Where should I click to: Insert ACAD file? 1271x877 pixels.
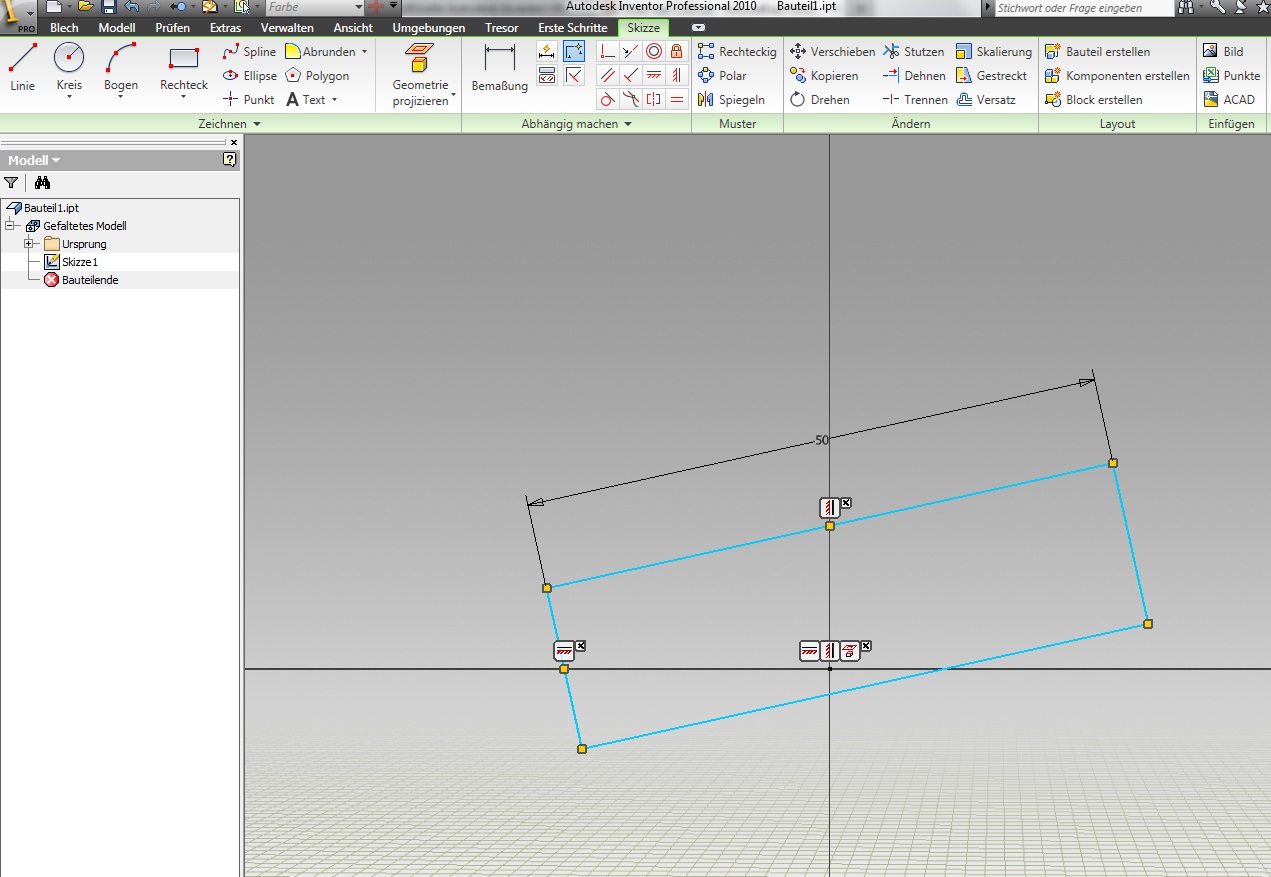[1228, 100]
